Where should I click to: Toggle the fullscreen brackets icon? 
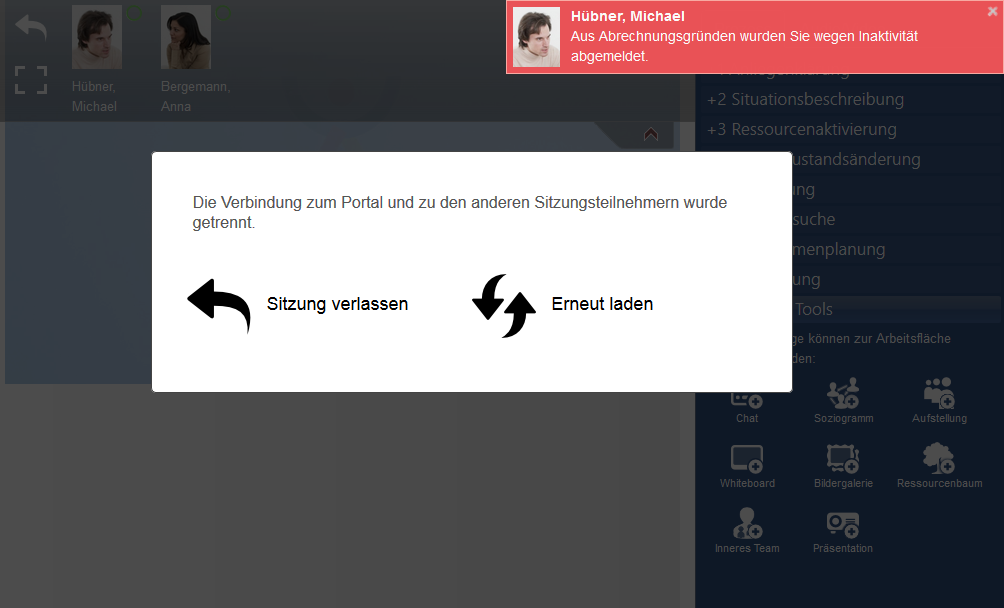point(31,80)
